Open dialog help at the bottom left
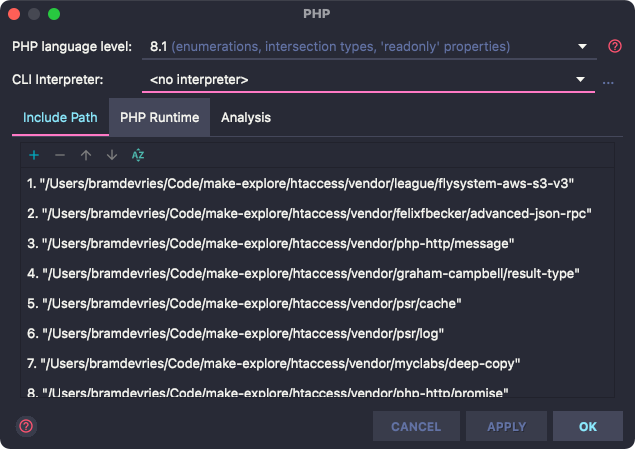Viewport: 635px width, 449px height. 26,426
